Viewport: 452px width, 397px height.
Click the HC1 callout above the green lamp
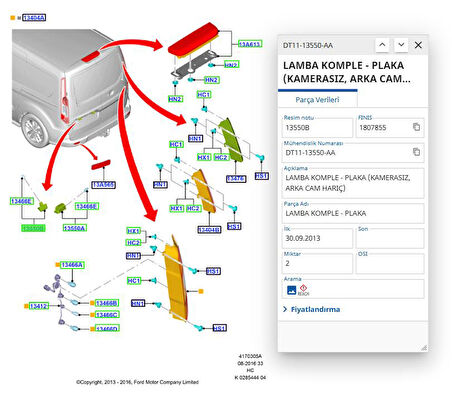click(204, 95)
